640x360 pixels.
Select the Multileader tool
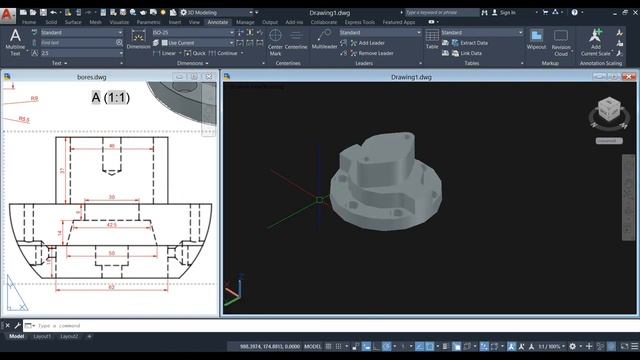coord(324,39)
